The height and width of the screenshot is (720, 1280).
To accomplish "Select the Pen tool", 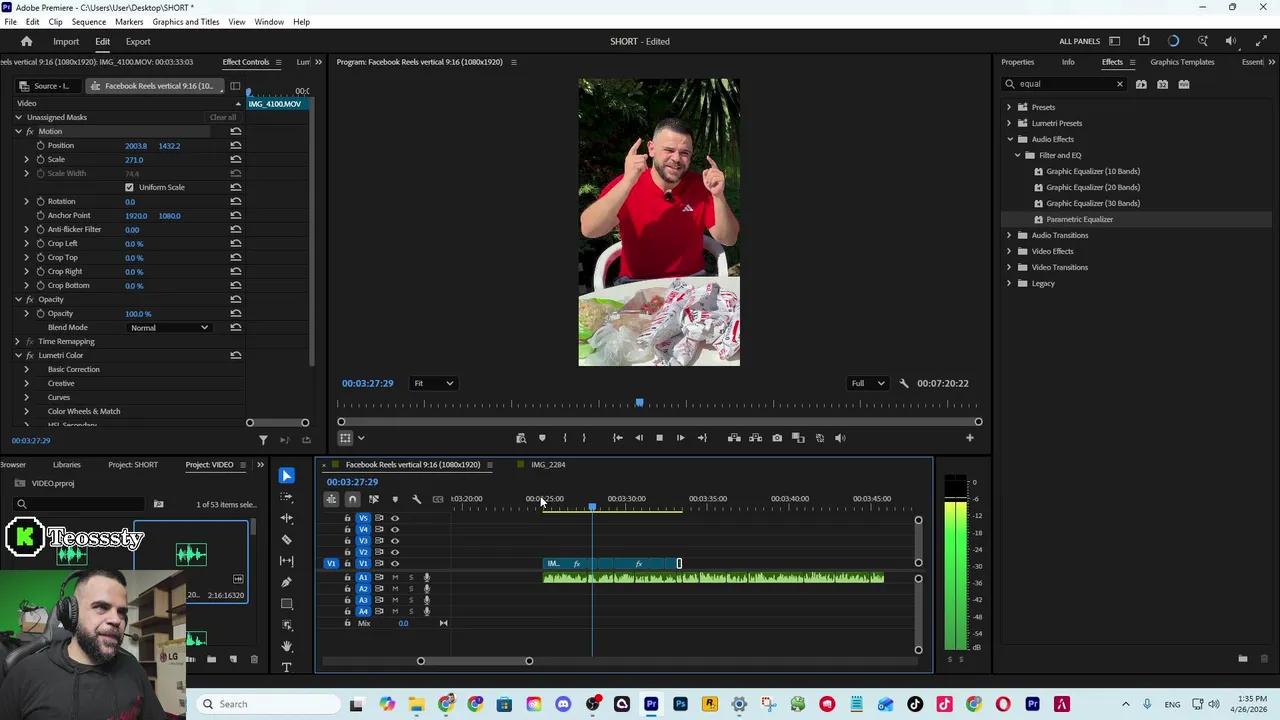I will (287, 582).
